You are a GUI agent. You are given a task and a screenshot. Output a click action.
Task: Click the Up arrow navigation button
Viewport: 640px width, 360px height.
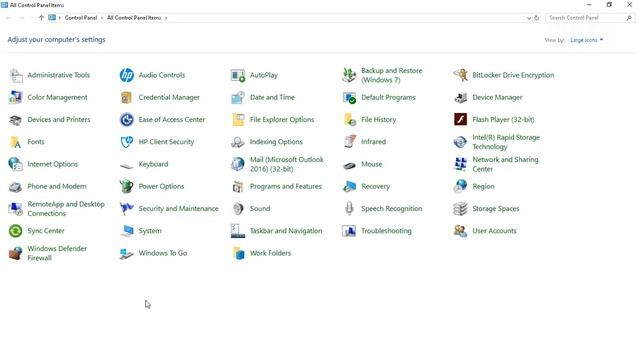pos(41,18)
